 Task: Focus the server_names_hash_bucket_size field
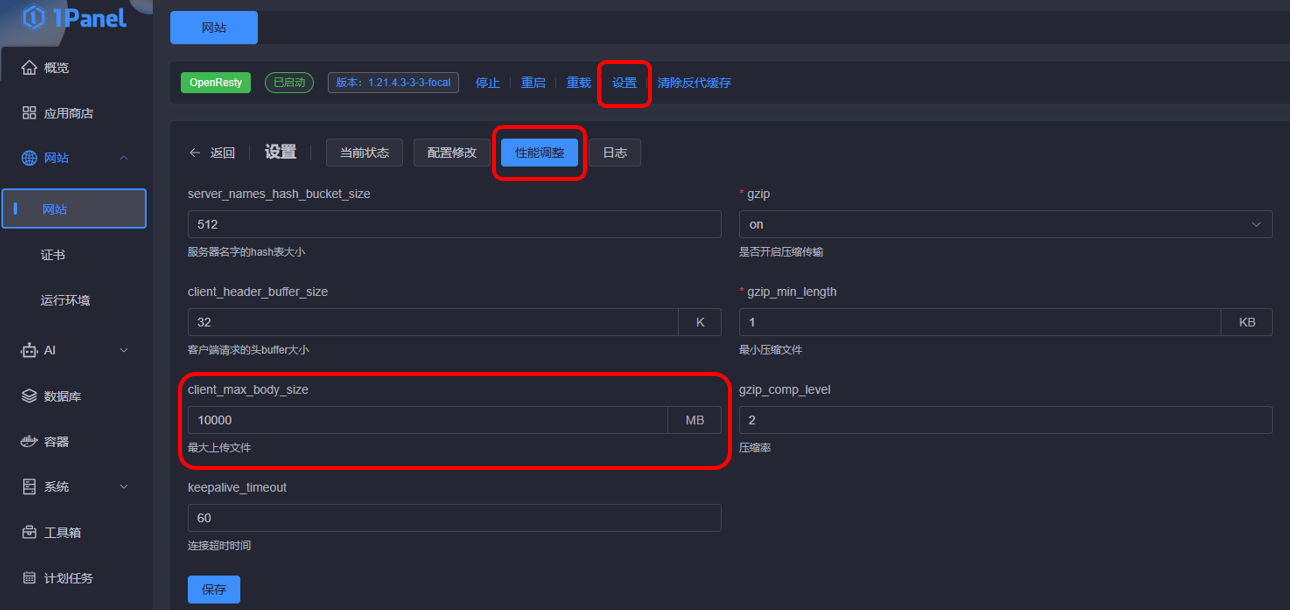pos(454,224)
